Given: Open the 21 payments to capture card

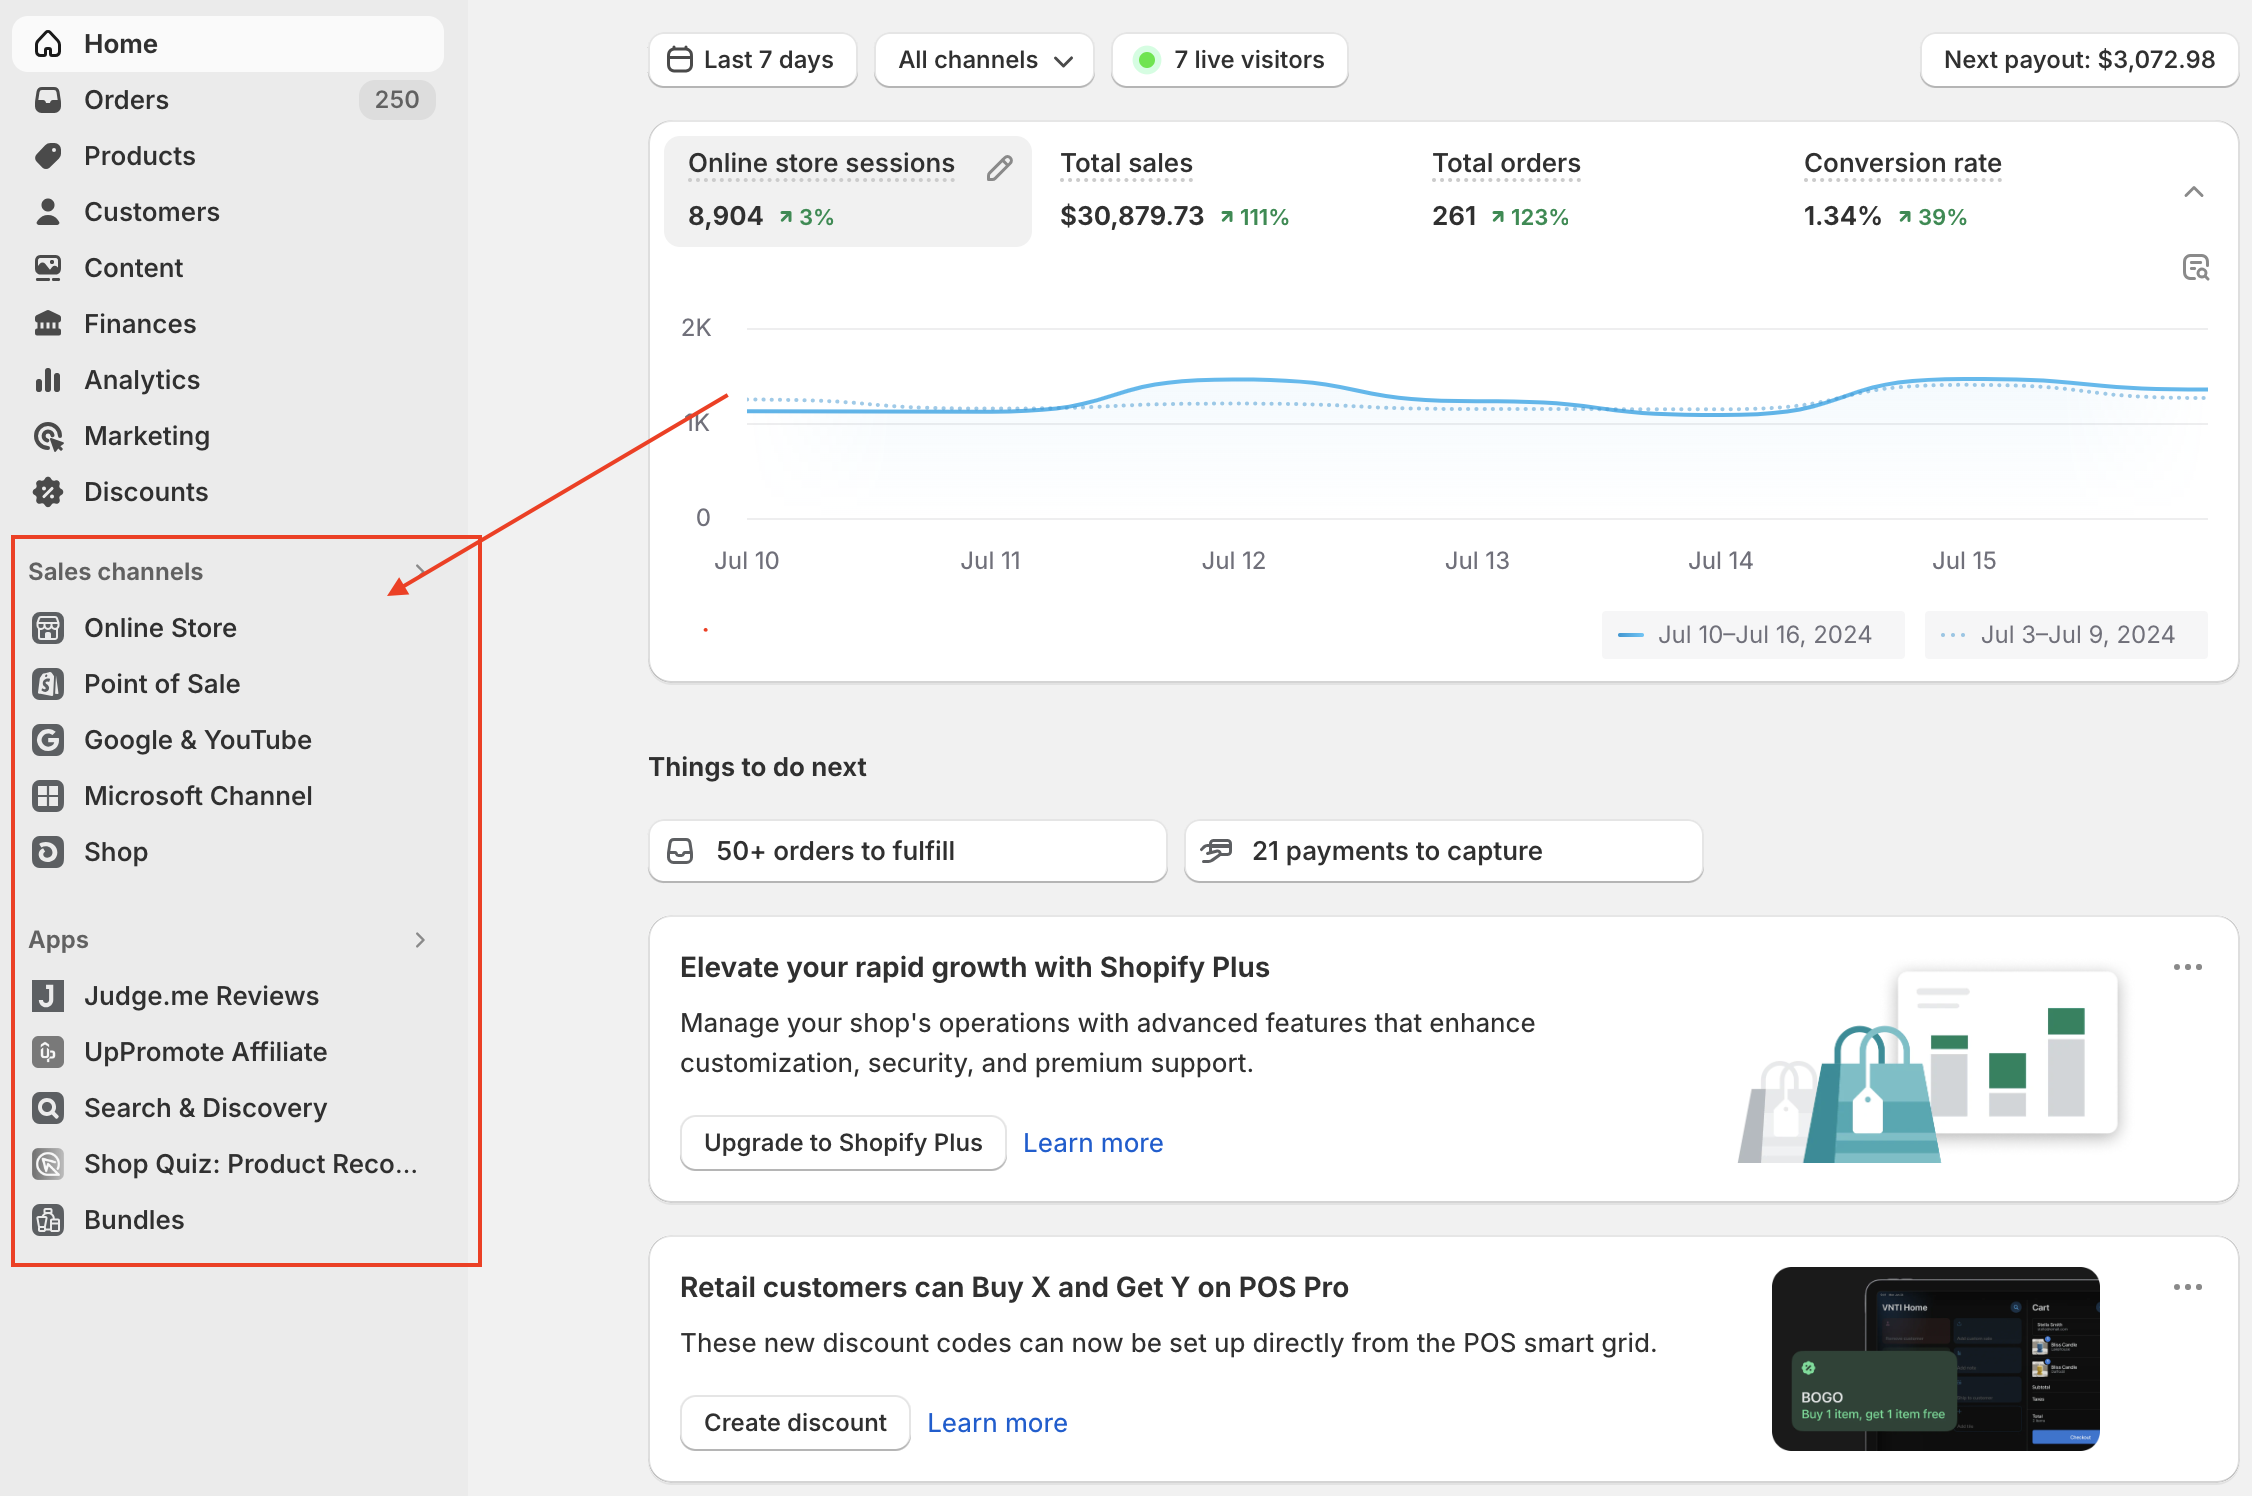Looking at the screenshot, I should point(1443,851).
